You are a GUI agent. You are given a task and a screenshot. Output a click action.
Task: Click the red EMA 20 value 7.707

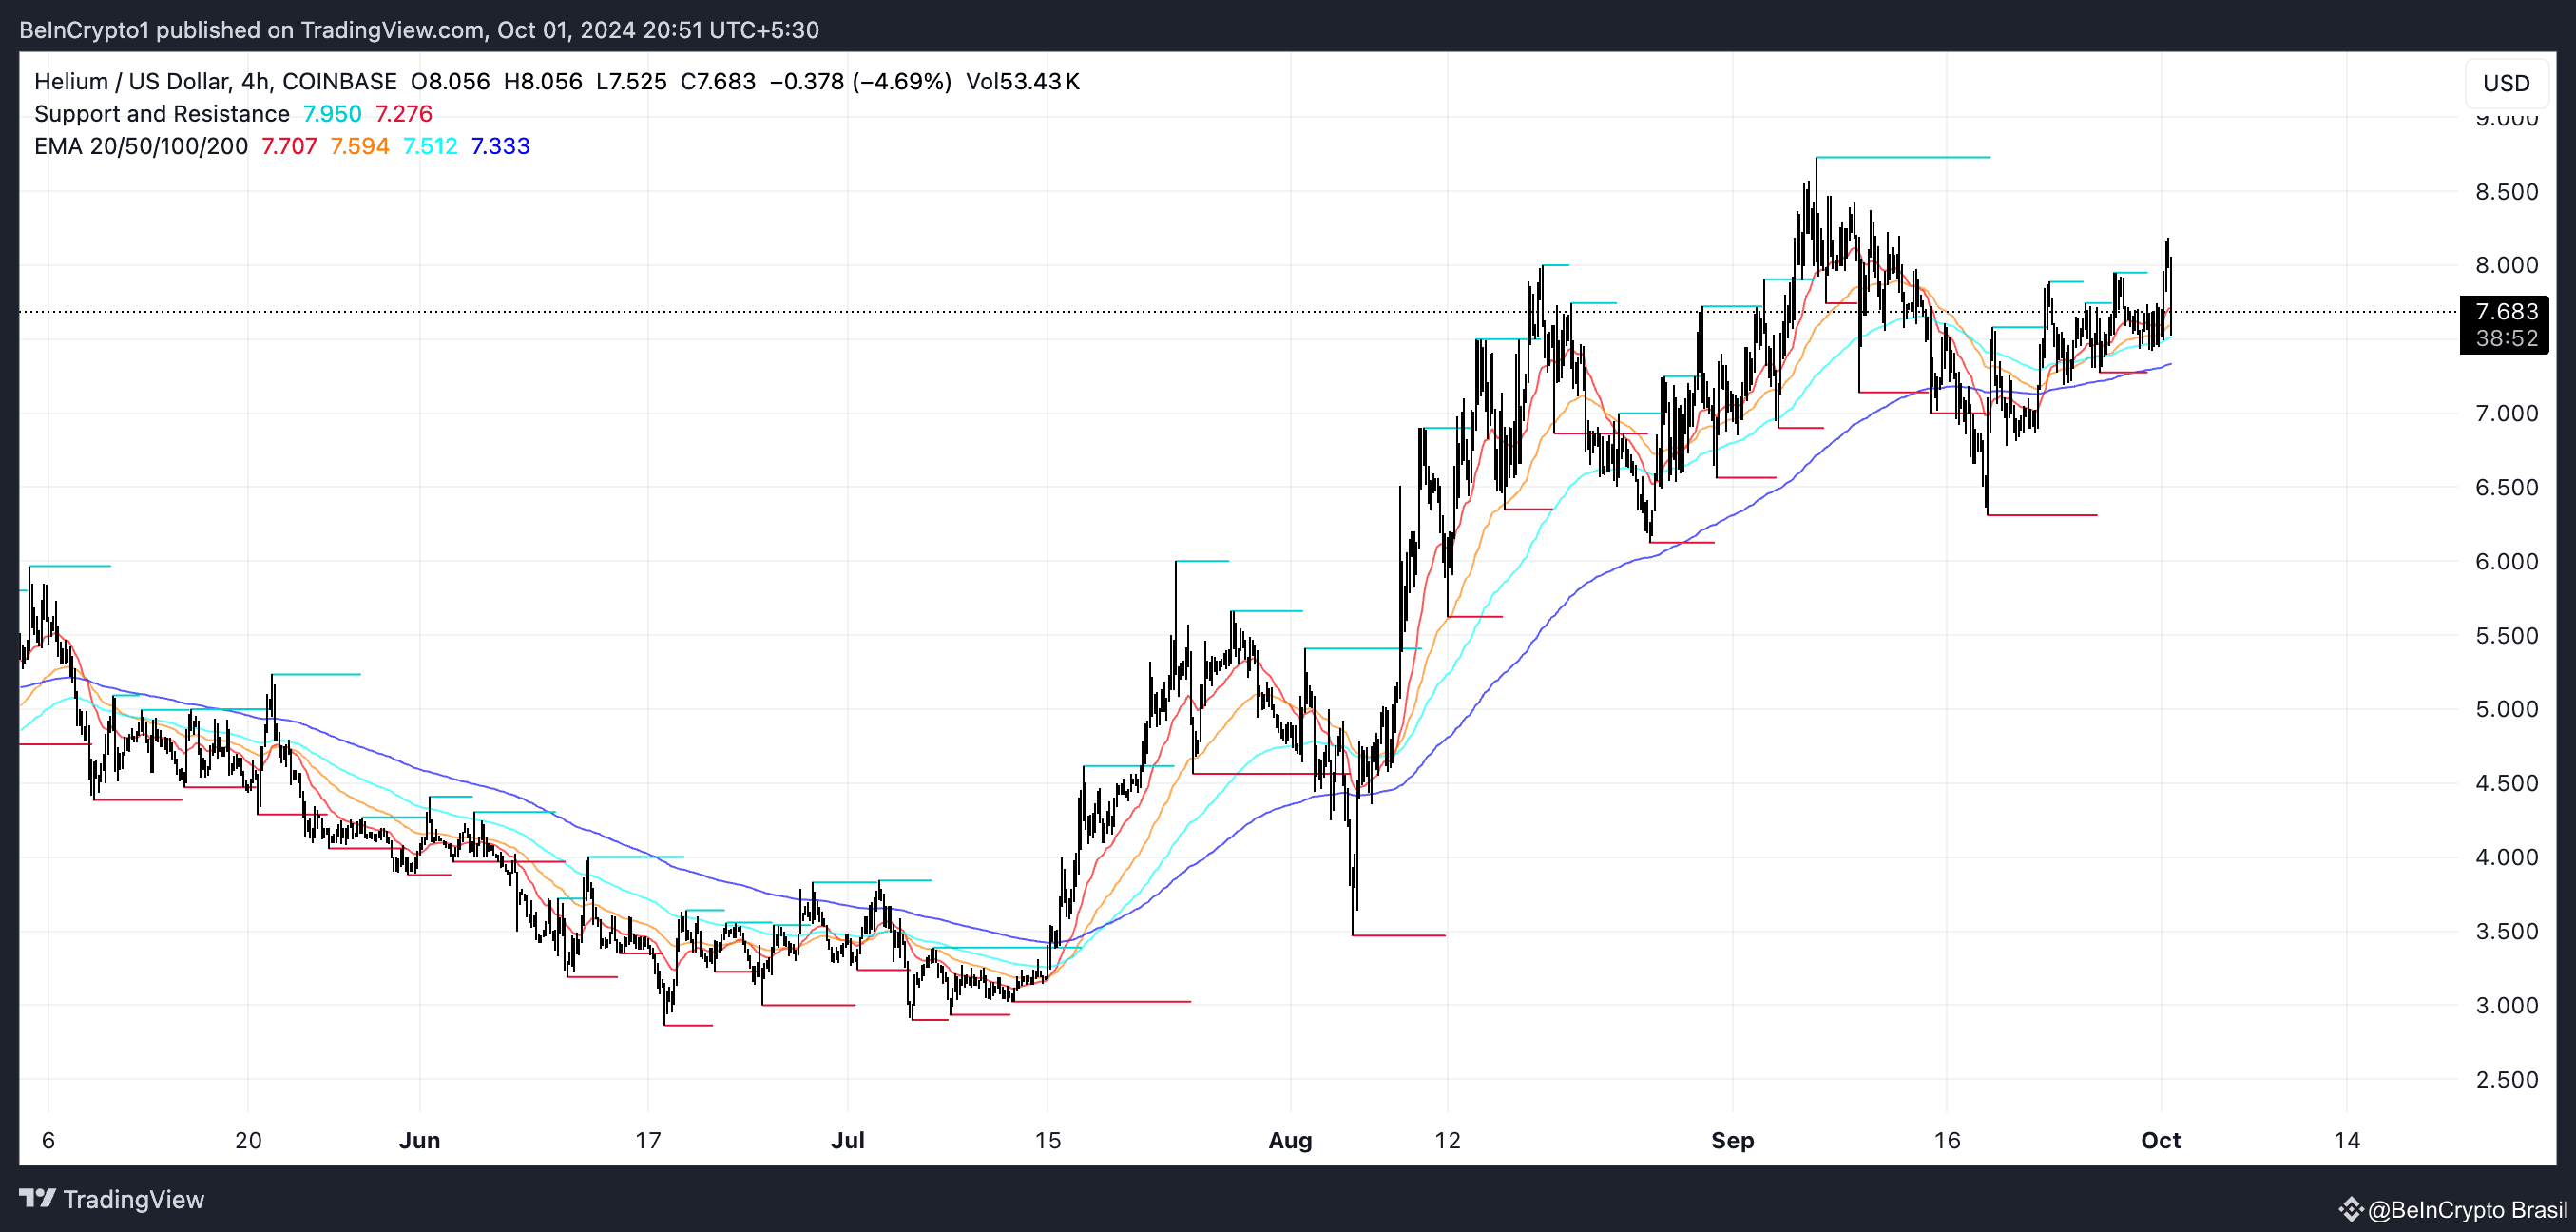pos(289,146)
